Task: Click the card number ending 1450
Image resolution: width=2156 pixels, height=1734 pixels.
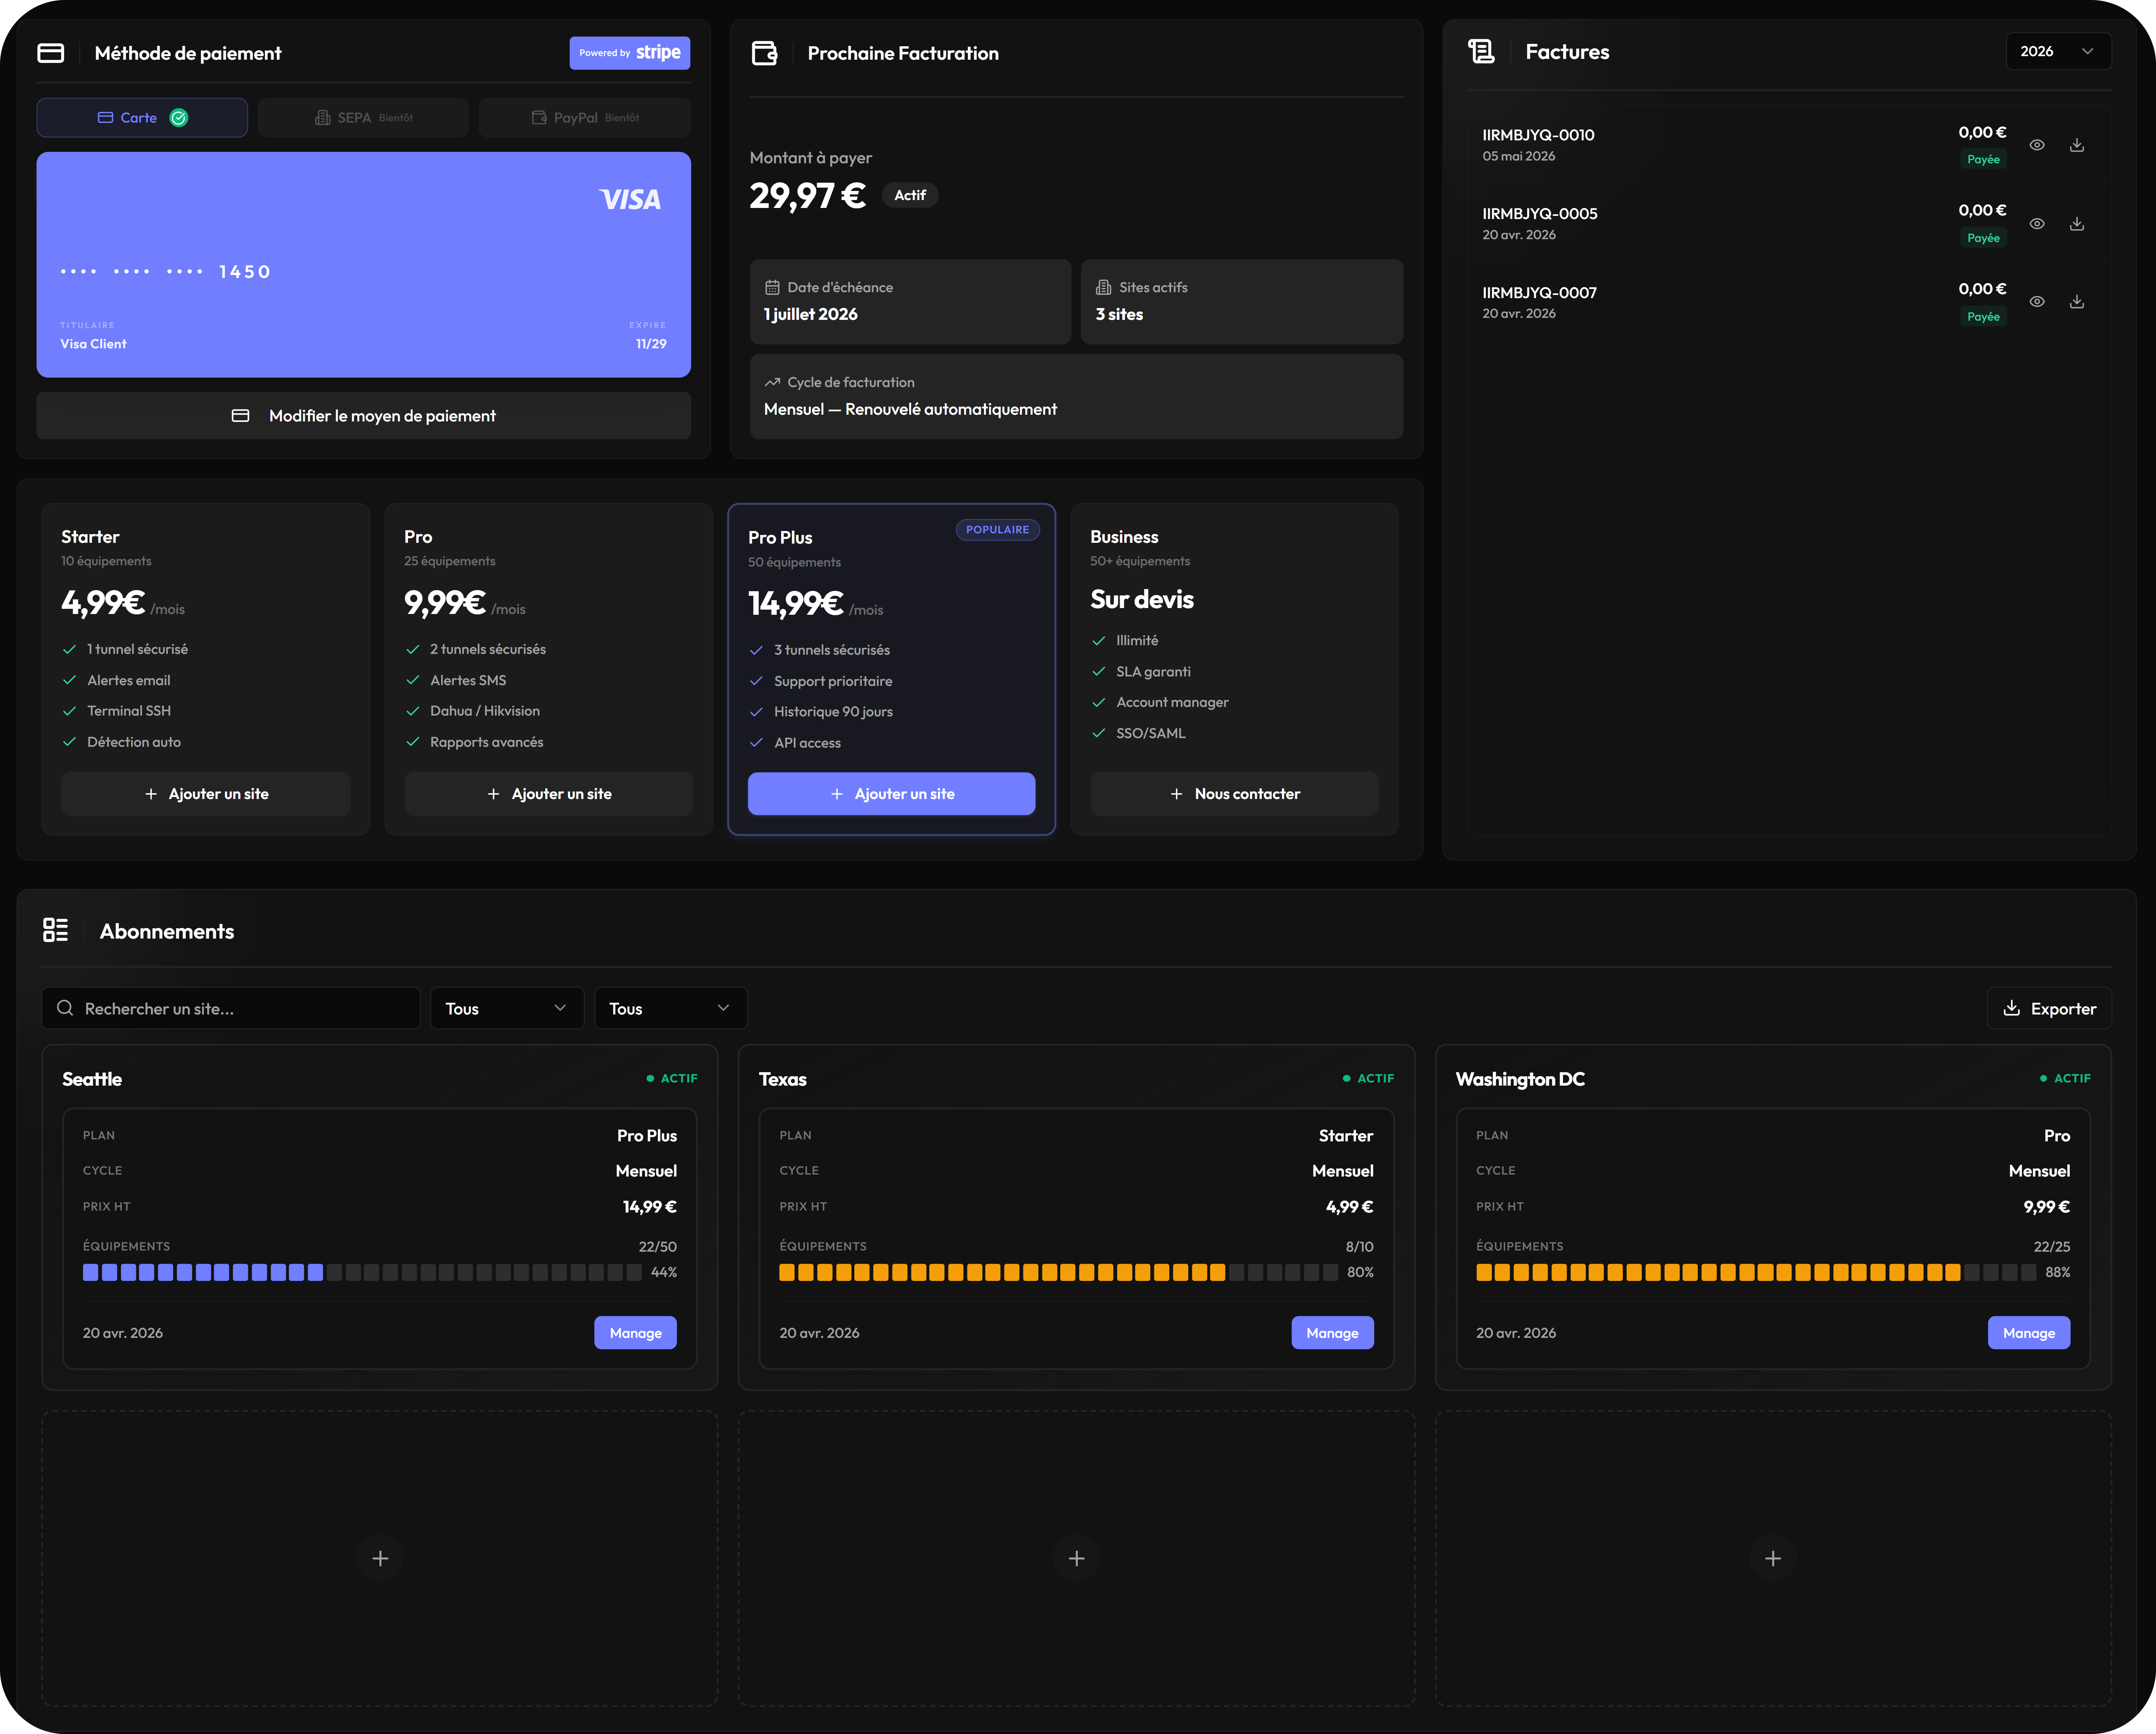Action: 165,272
